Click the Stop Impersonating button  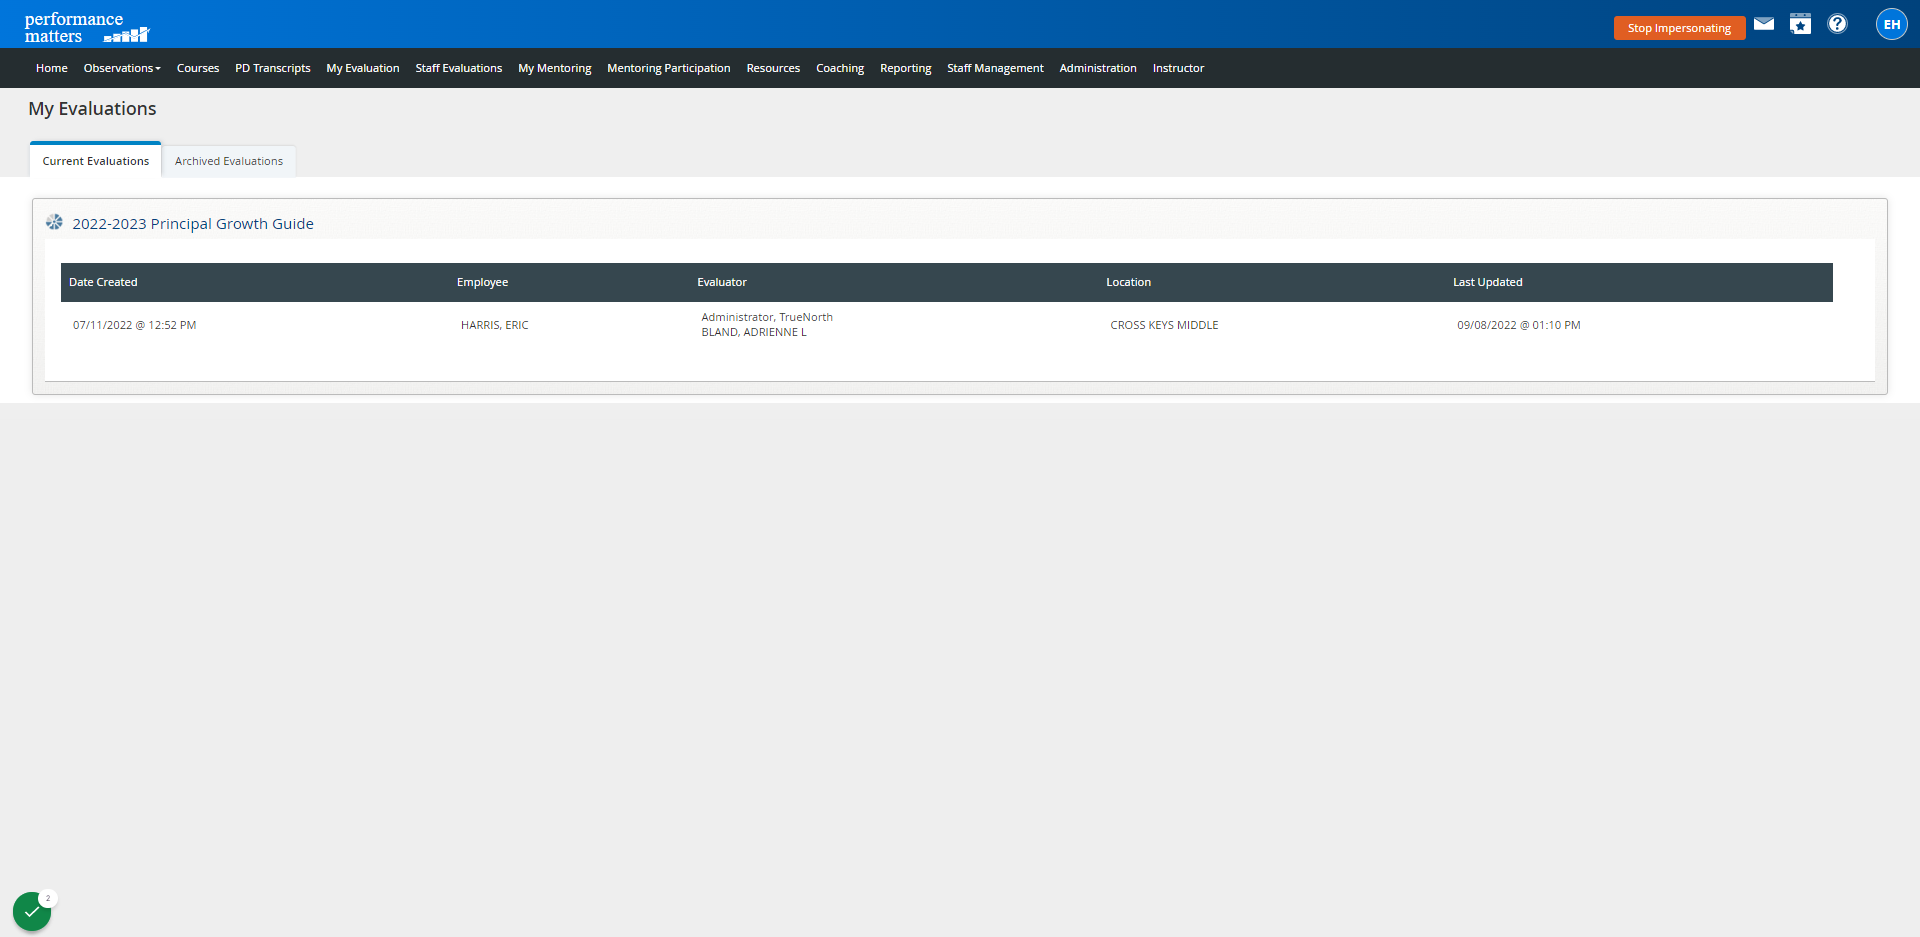(1679, 28)
